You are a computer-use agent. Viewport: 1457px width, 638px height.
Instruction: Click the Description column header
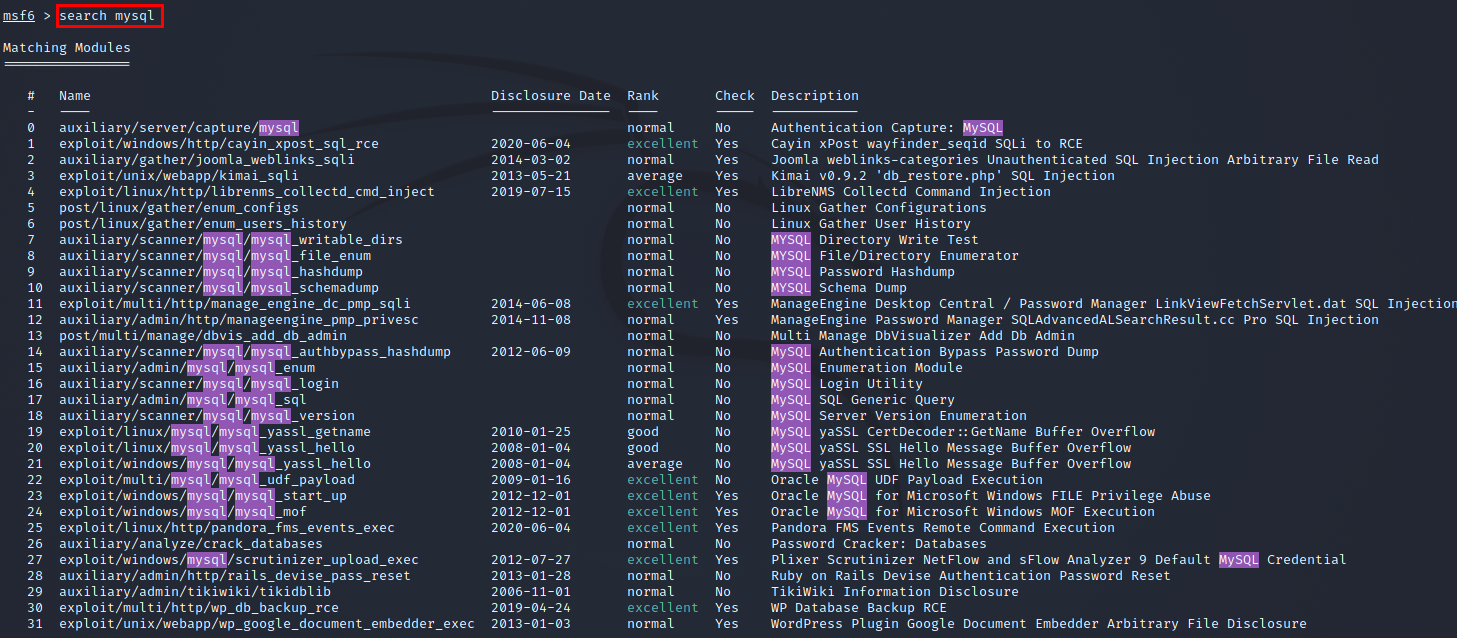coord(815,96)
